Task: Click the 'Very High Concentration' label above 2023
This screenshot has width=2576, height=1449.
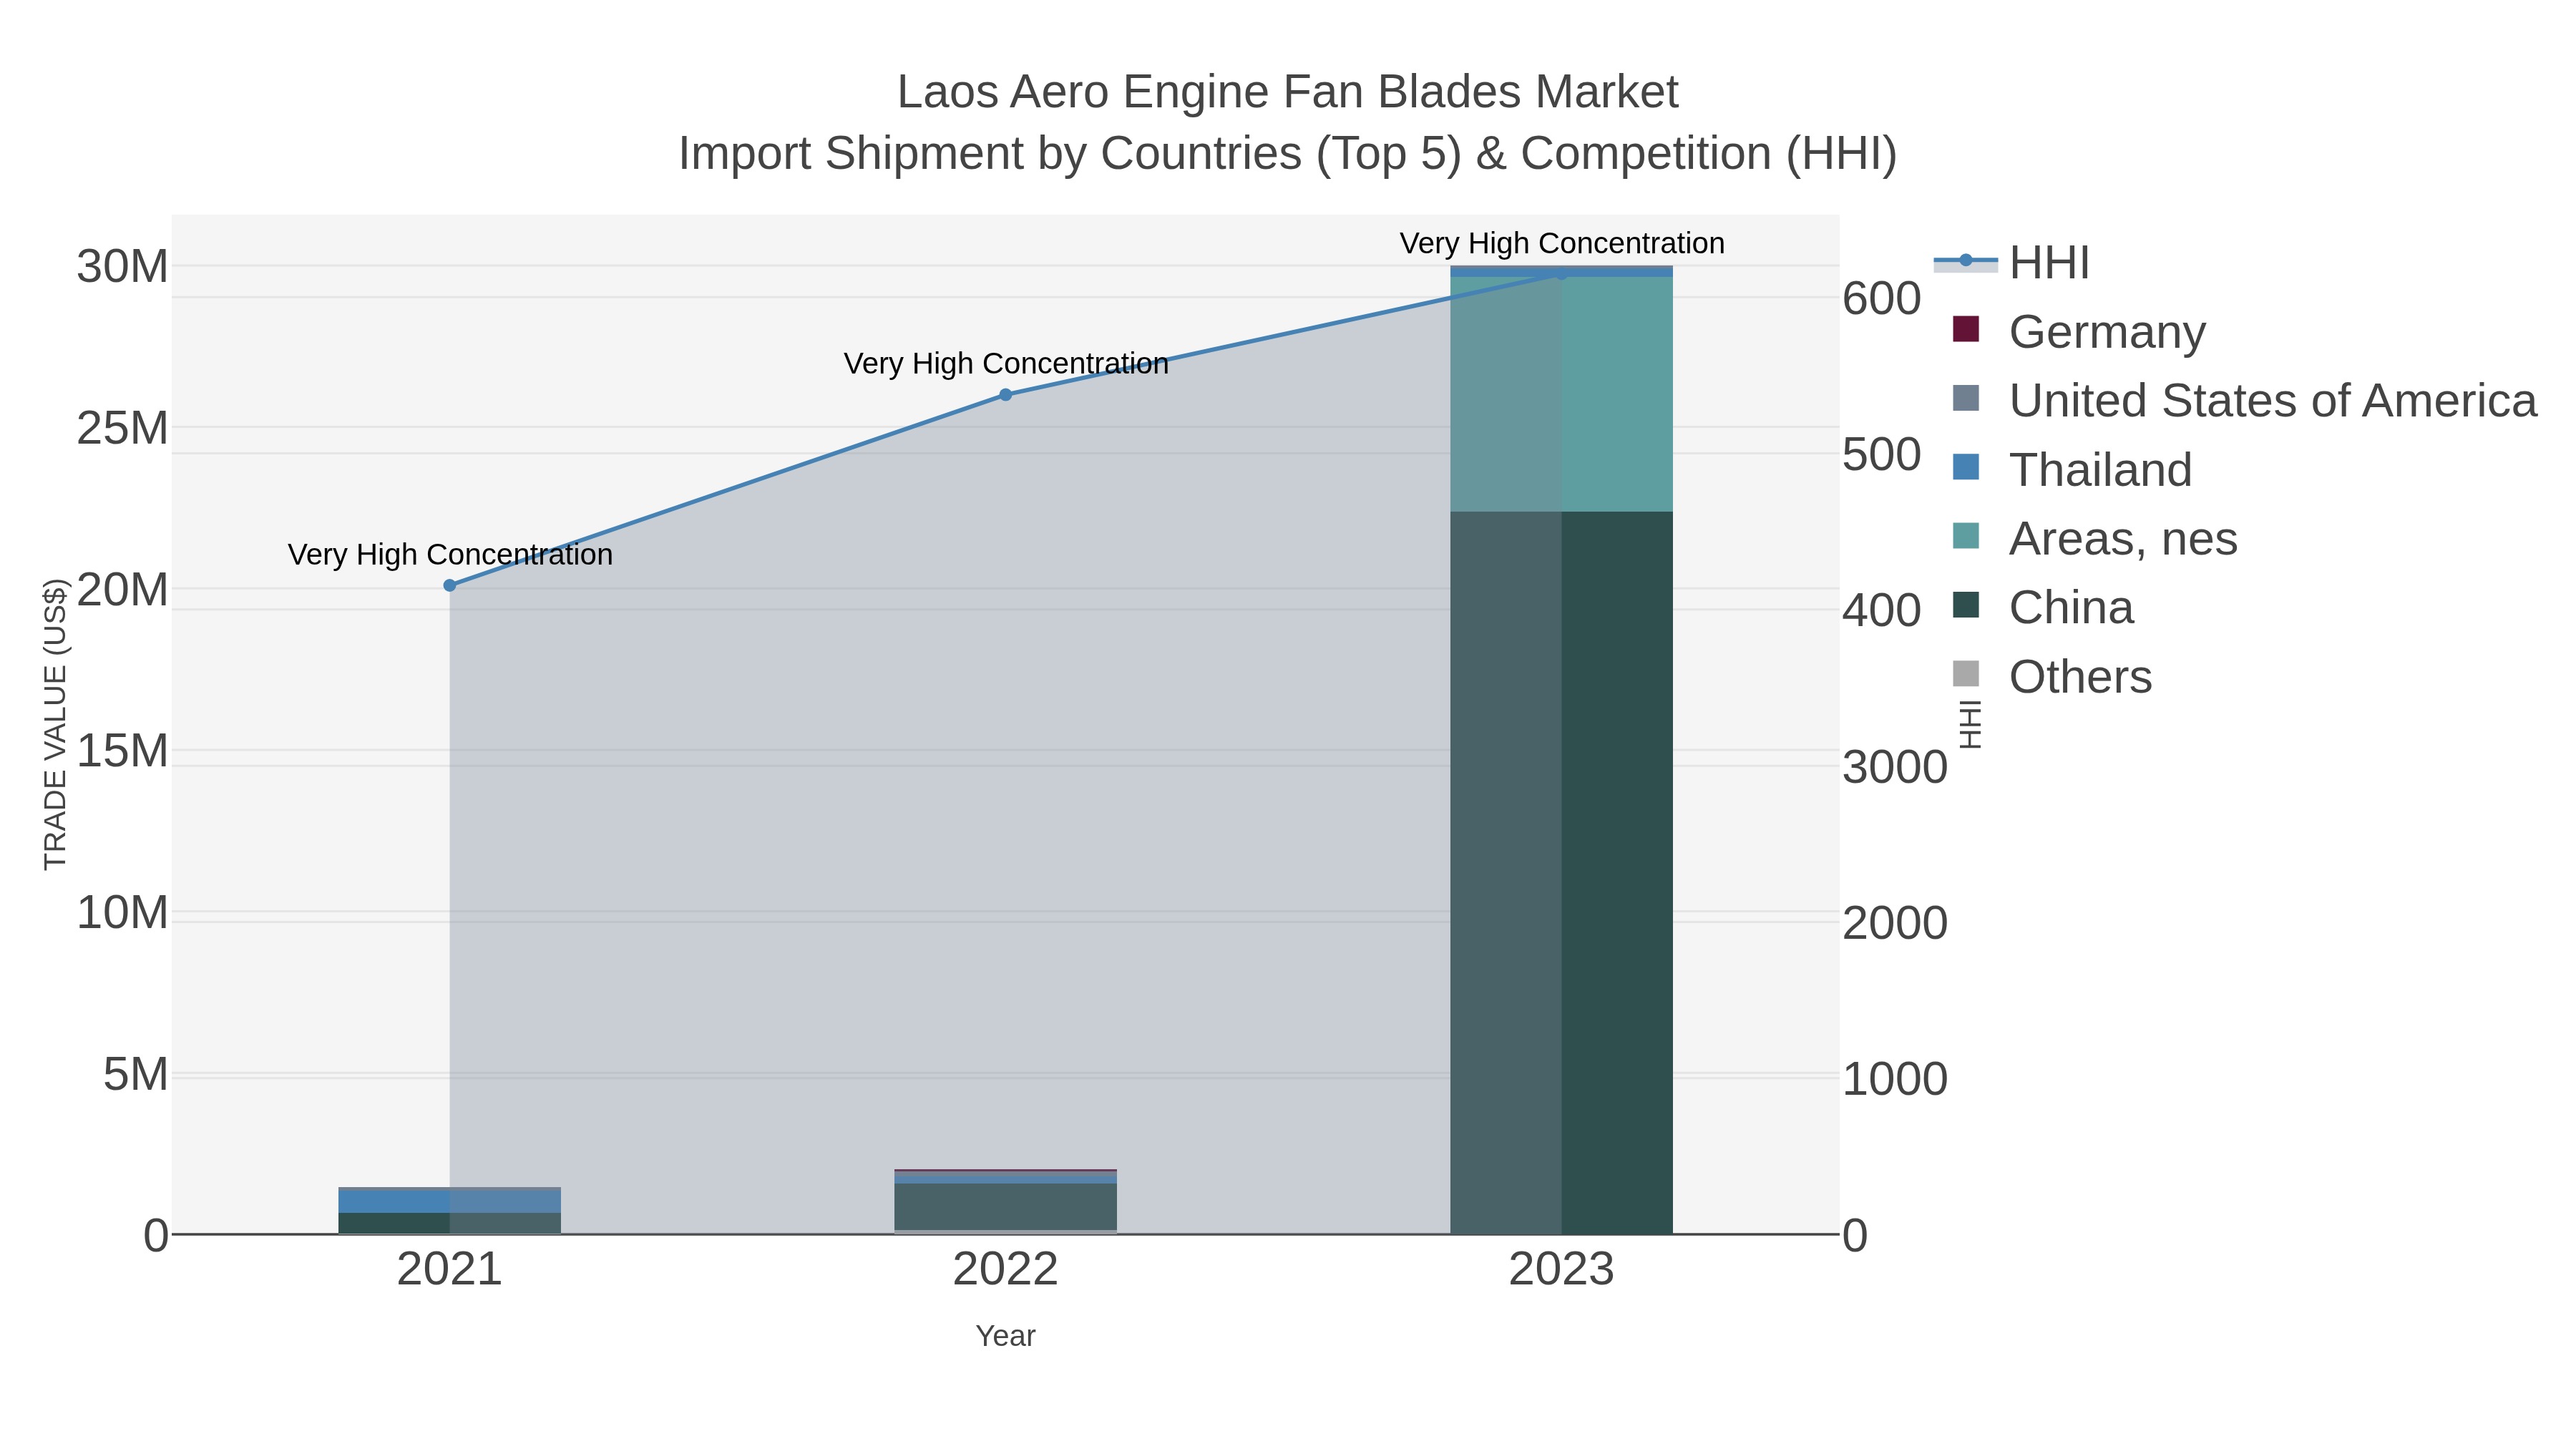Action: (x=1562, y=243)
